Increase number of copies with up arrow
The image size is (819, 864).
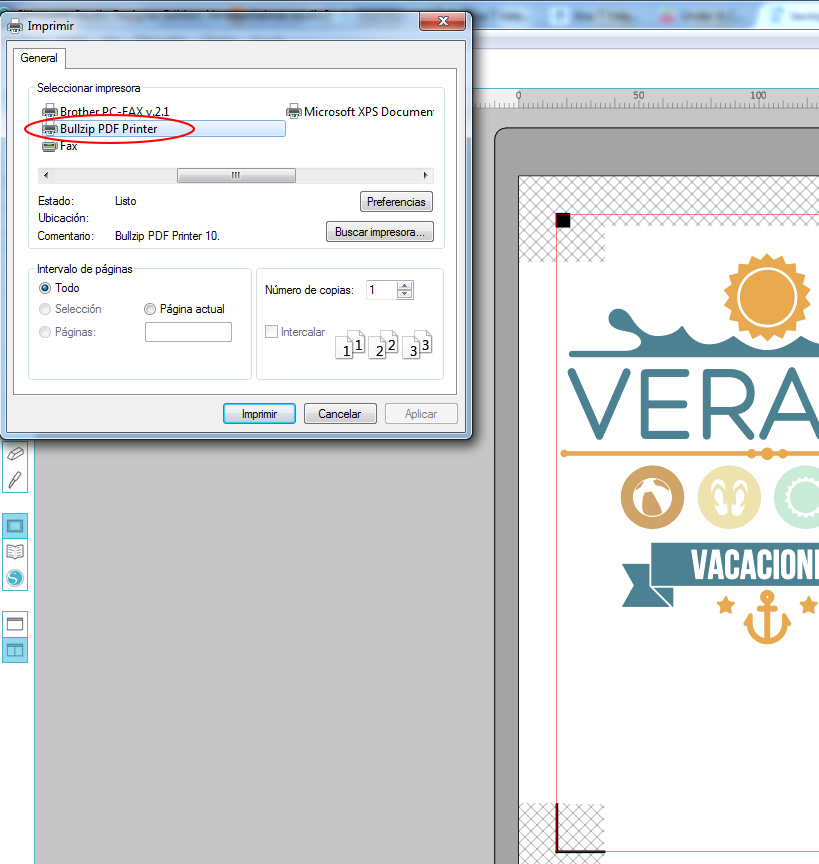tap(405, 286)
